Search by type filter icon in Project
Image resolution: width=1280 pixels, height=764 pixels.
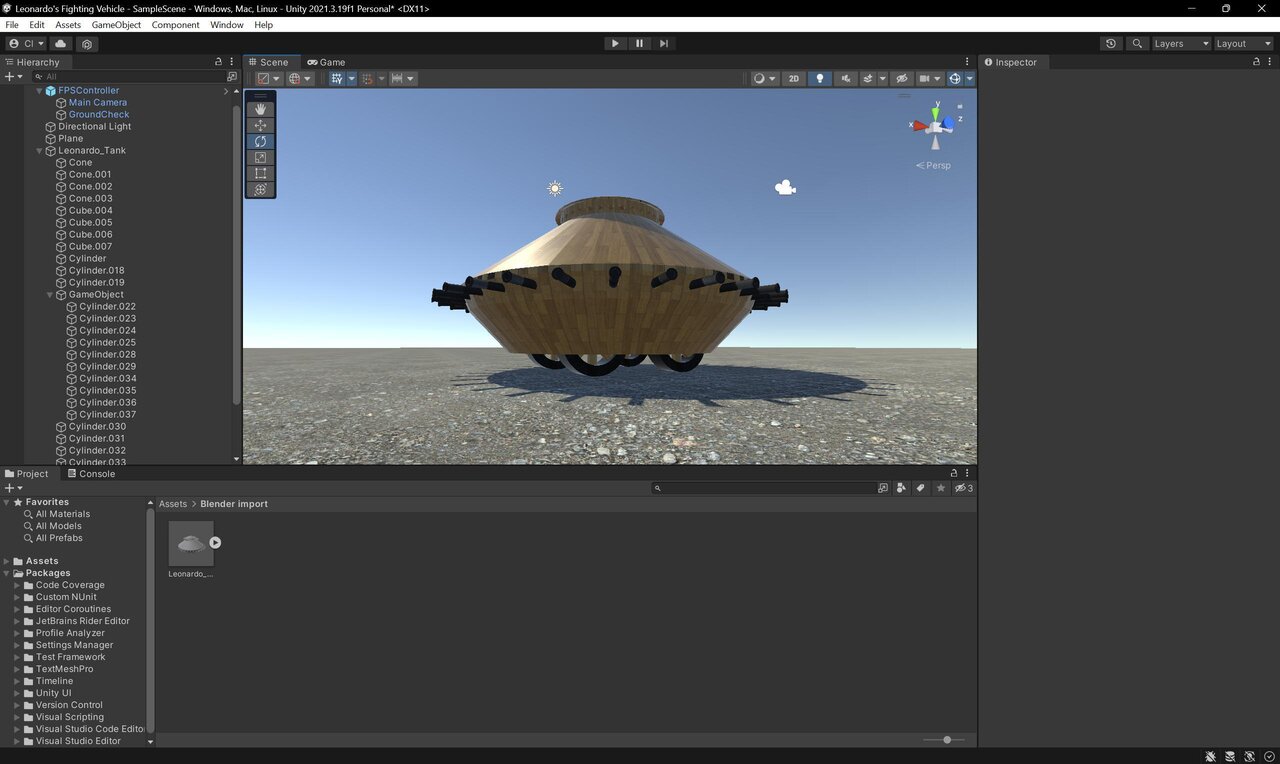coord(902,488)
